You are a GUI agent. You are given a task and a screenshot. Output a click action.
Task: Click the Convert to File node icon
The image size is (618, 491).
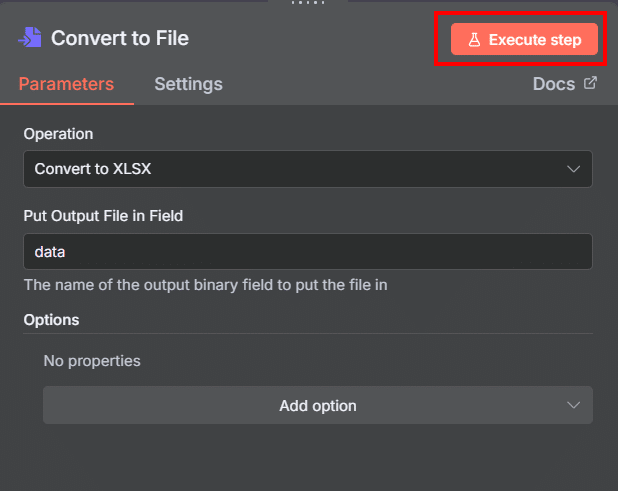point(30,38)
